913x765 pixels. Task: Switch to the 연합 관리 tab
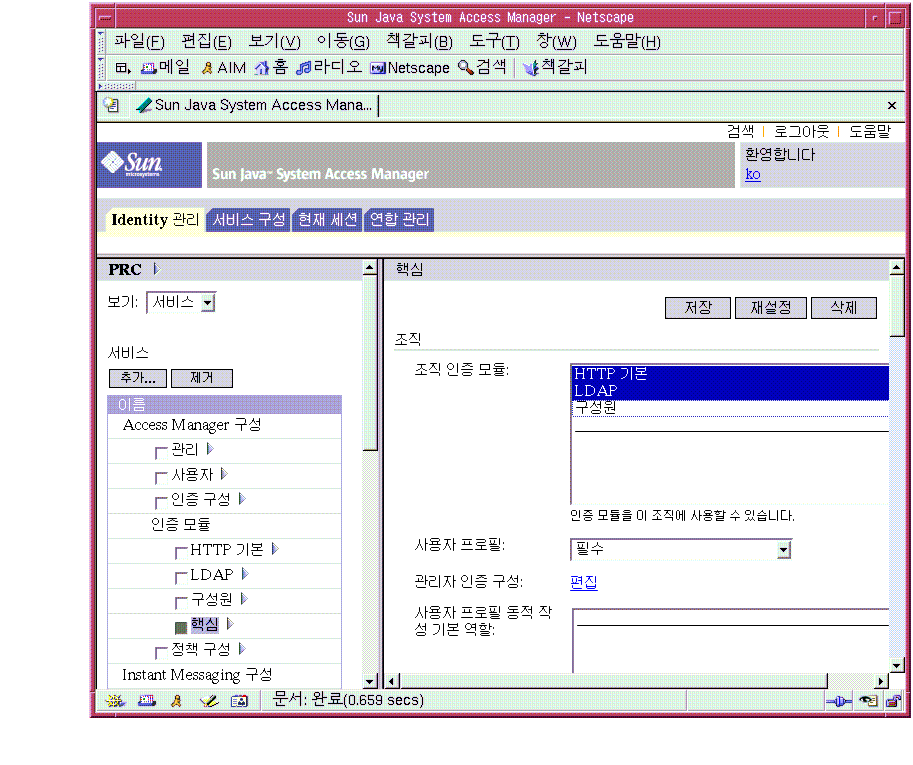399,219
